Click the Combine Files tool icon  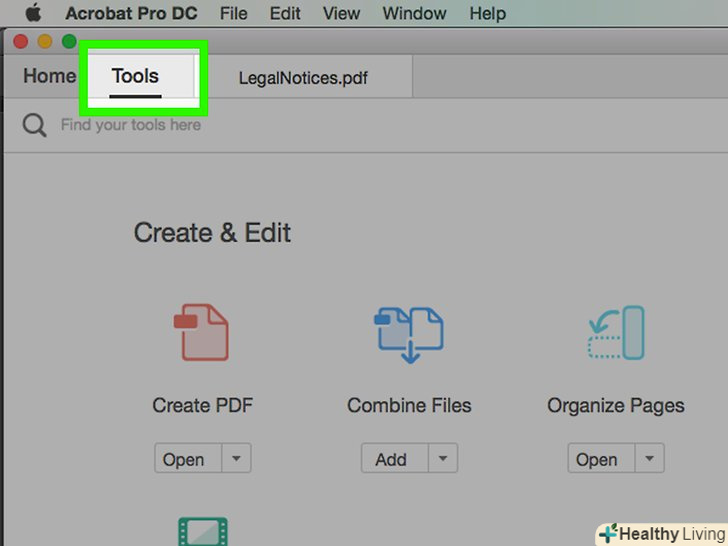(x=409, y=334)
